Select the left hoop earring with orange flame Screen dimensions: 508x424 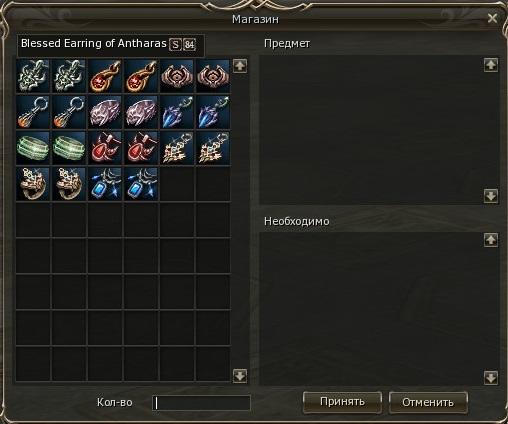click(33, 112)
